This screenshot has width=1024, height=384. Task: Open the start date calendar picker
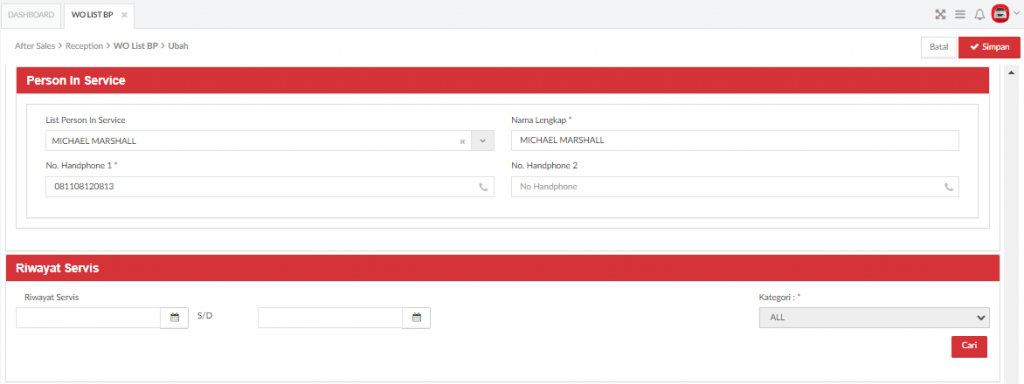pyautogui.click(x=174, y=318)
